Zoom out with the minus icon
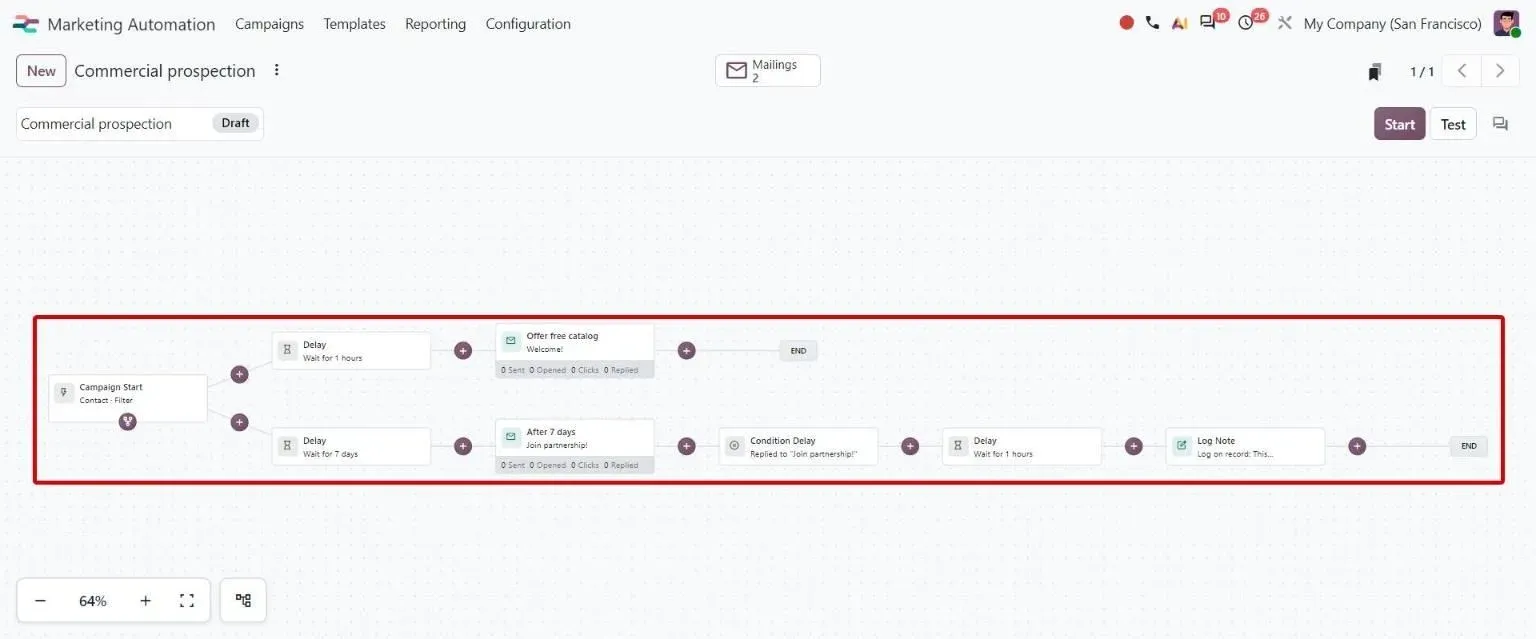This screenshot has width=1536, height=639. coord(40,601)
